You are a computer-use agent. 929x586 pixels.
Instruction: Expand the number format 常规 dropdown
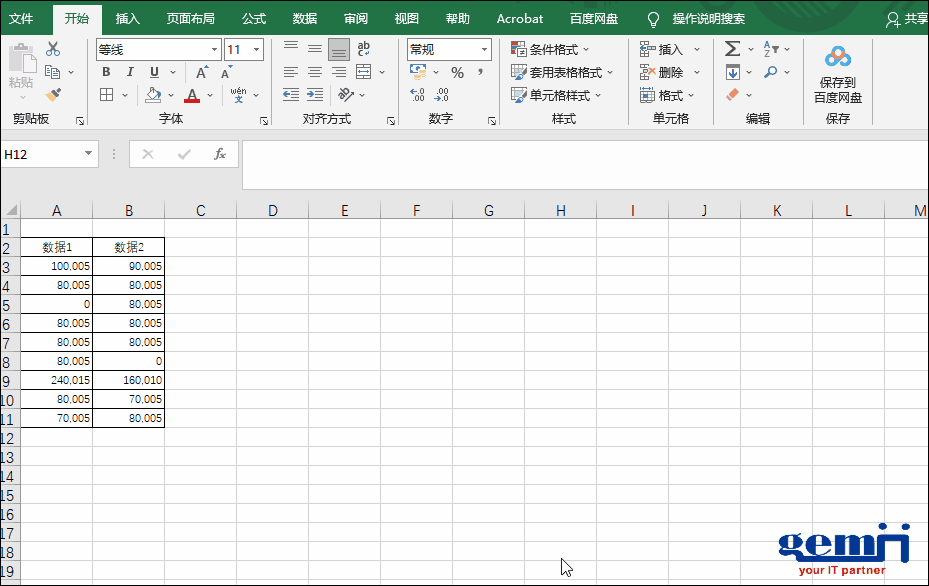pos(485,50)
